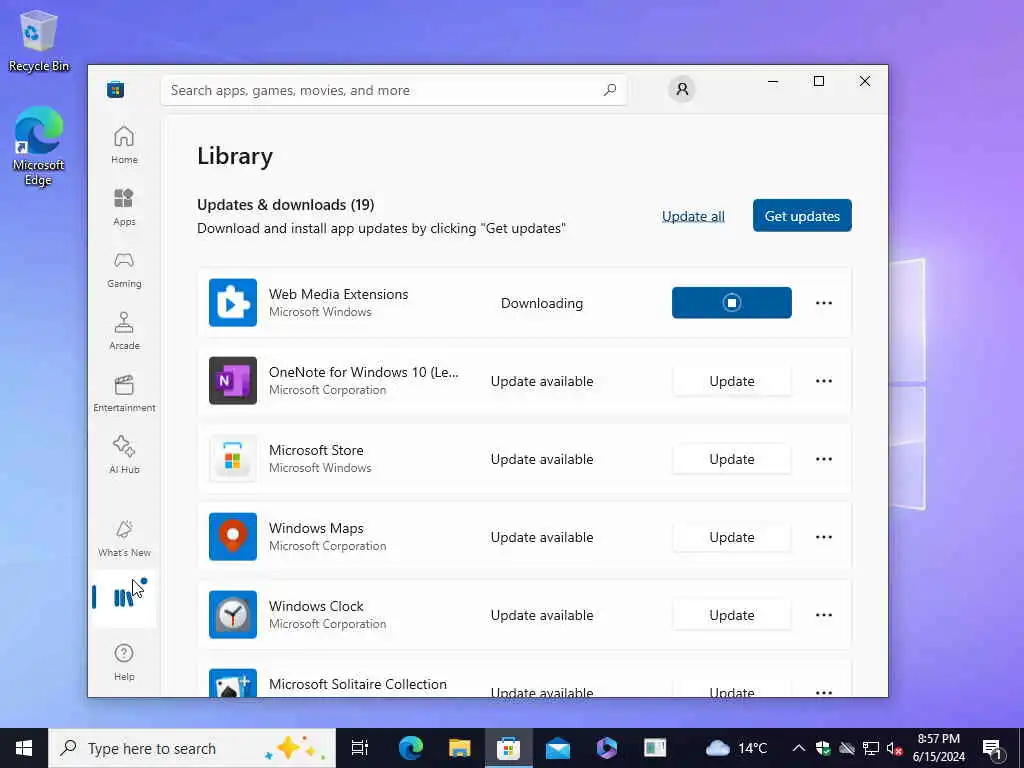Click the Get updates button
The image size is (1024, 768).
coord(802,216)
